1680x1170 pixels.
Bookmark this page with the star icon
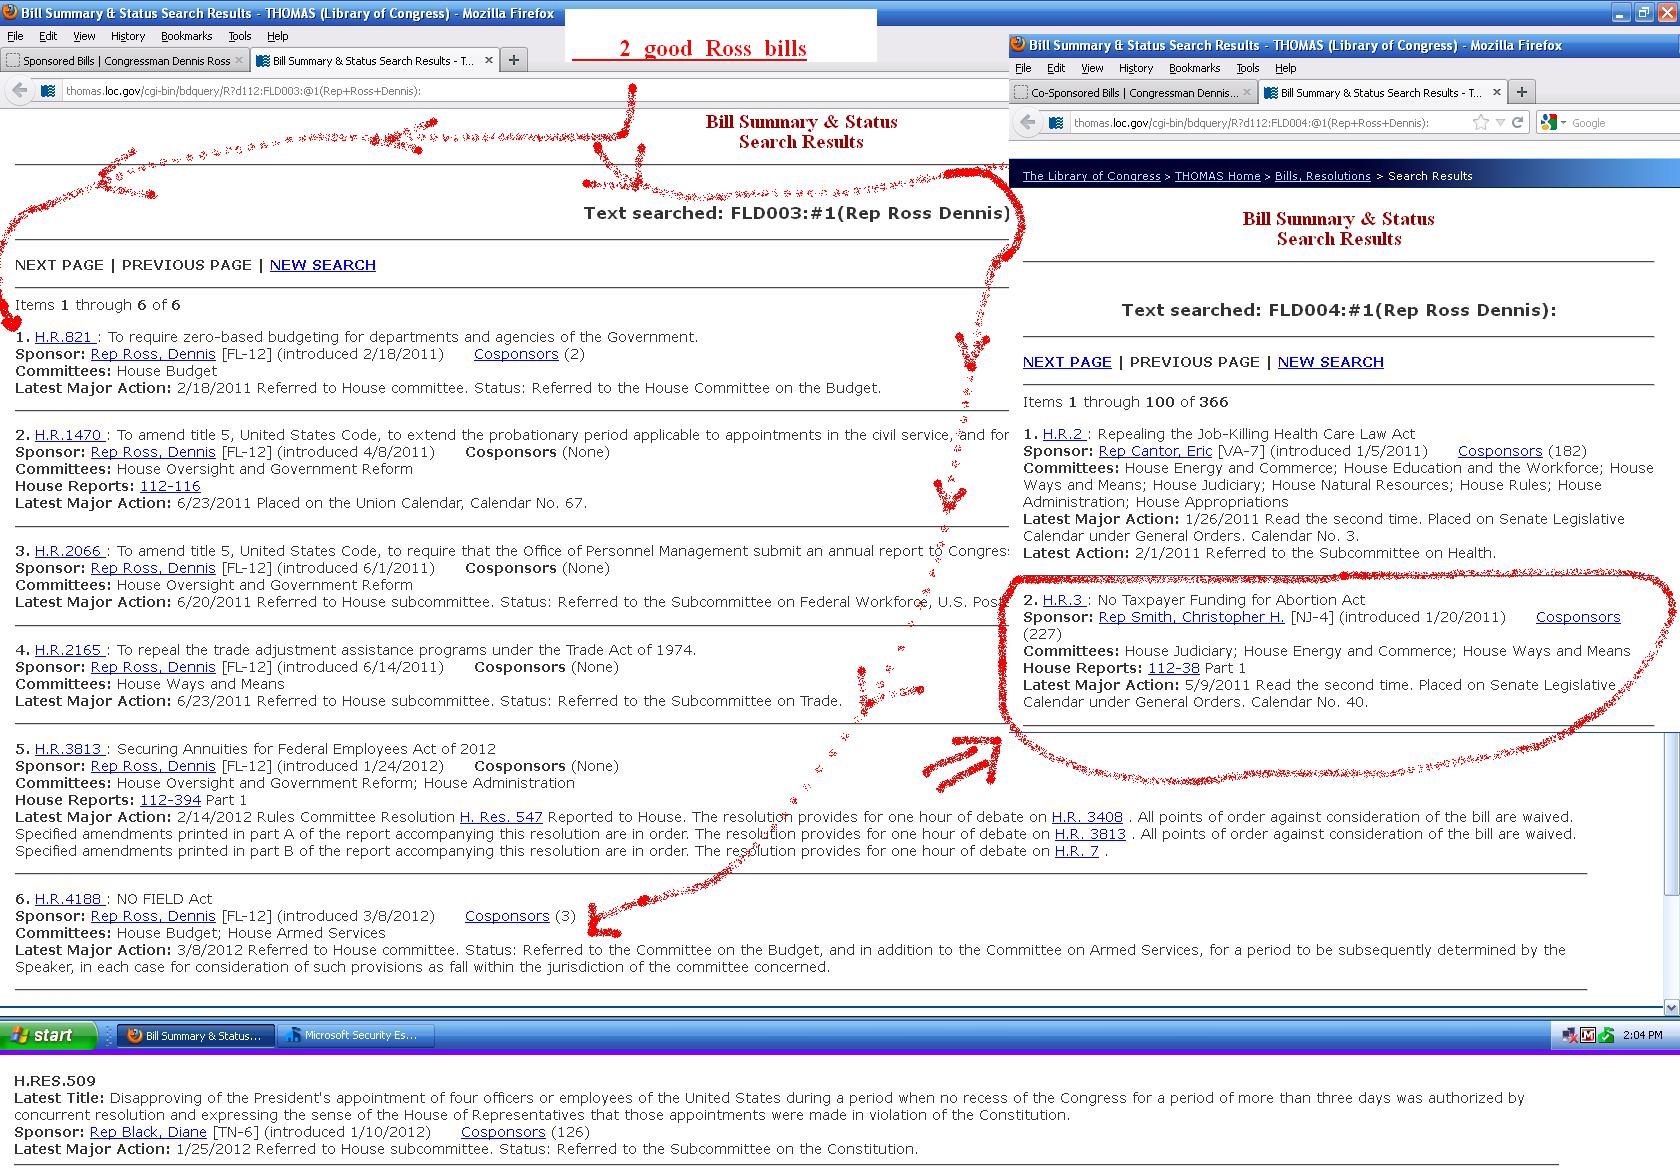point(1481,123)
